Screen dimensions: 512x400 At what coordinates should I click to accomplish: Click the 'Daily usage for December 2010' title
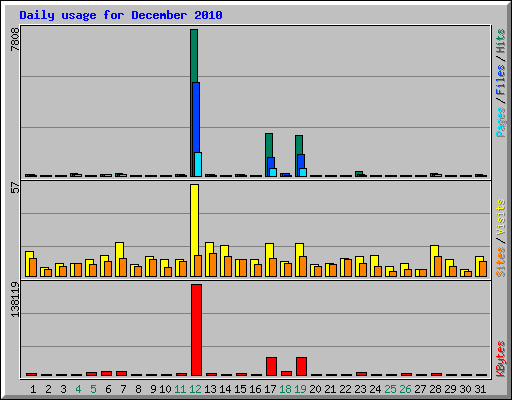pos(121,15)
